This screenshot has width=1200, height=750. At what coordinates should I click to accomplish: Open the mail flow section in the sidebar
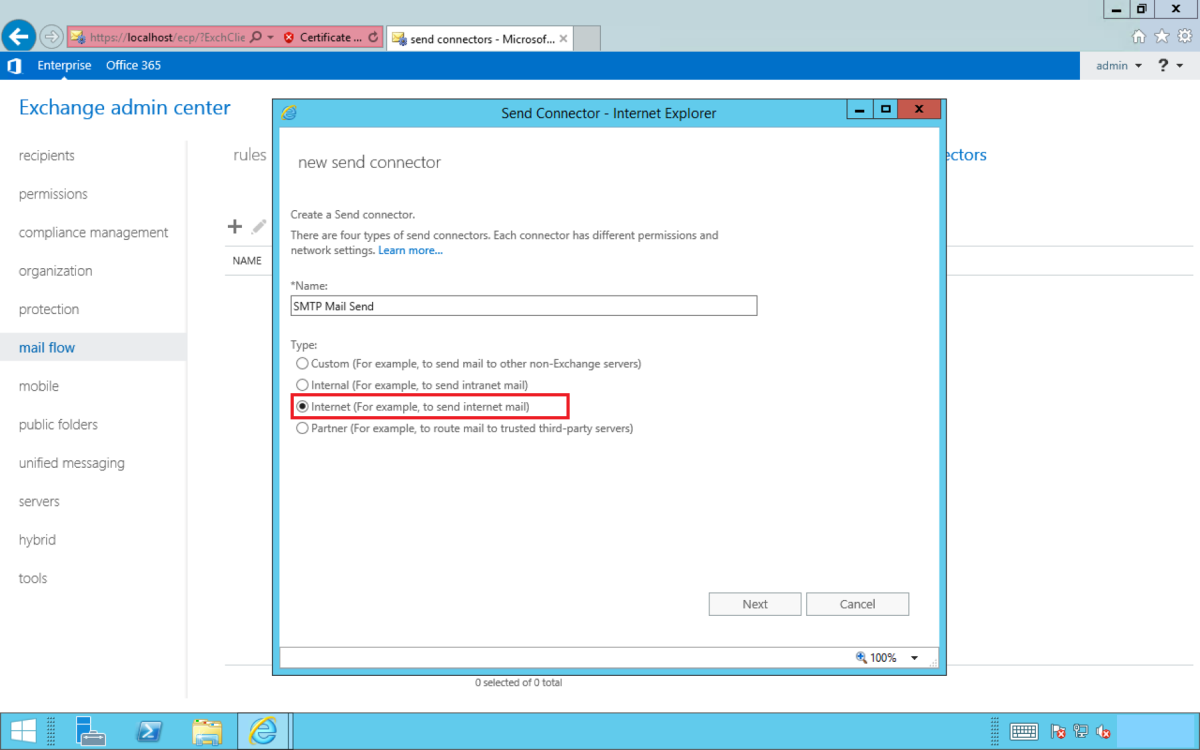tap(46, 347)
